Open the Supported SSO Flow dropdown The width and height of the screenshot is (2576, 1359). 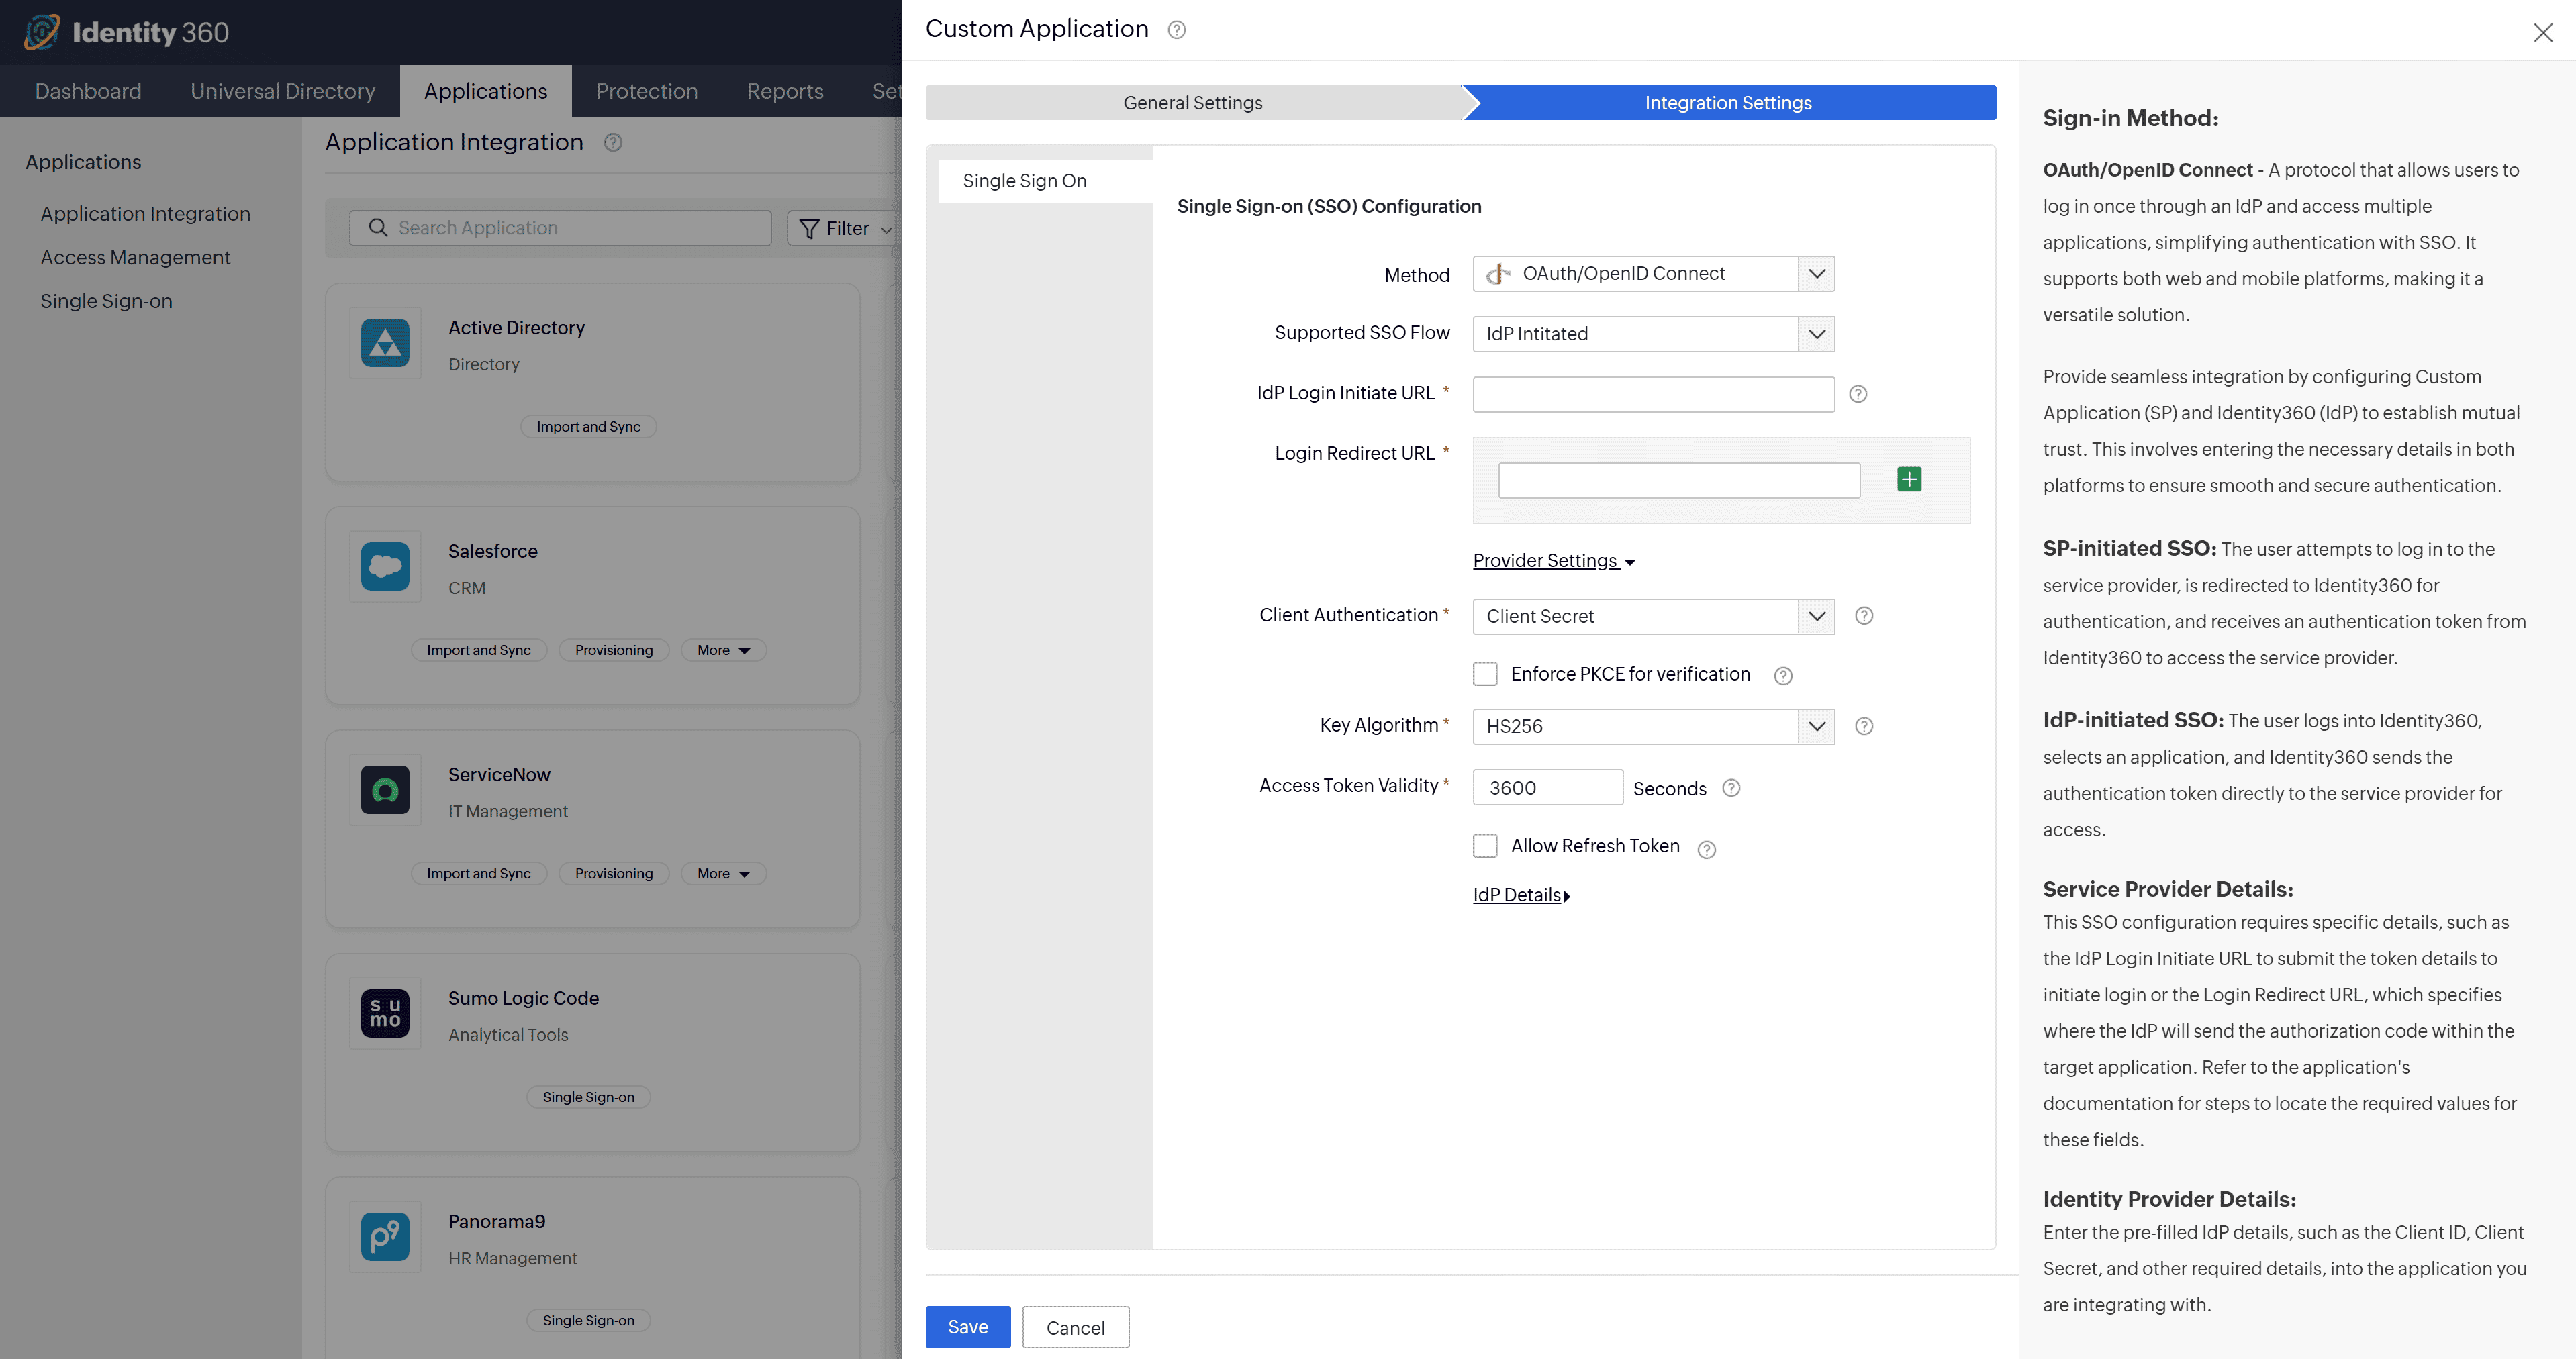1653,334
